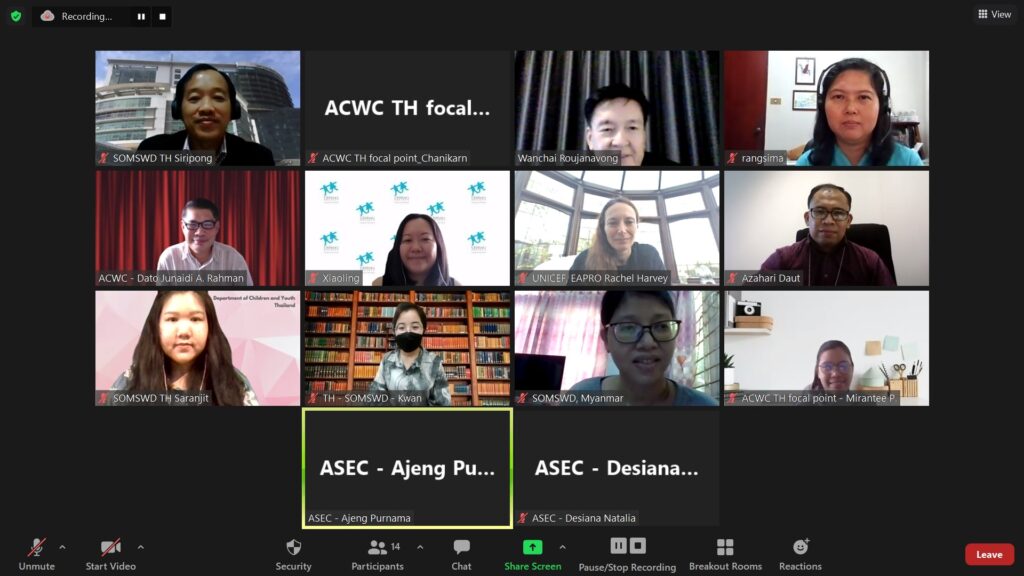Open the Security shield icon
The image size is (1024, 576).
tap(293, 547)
